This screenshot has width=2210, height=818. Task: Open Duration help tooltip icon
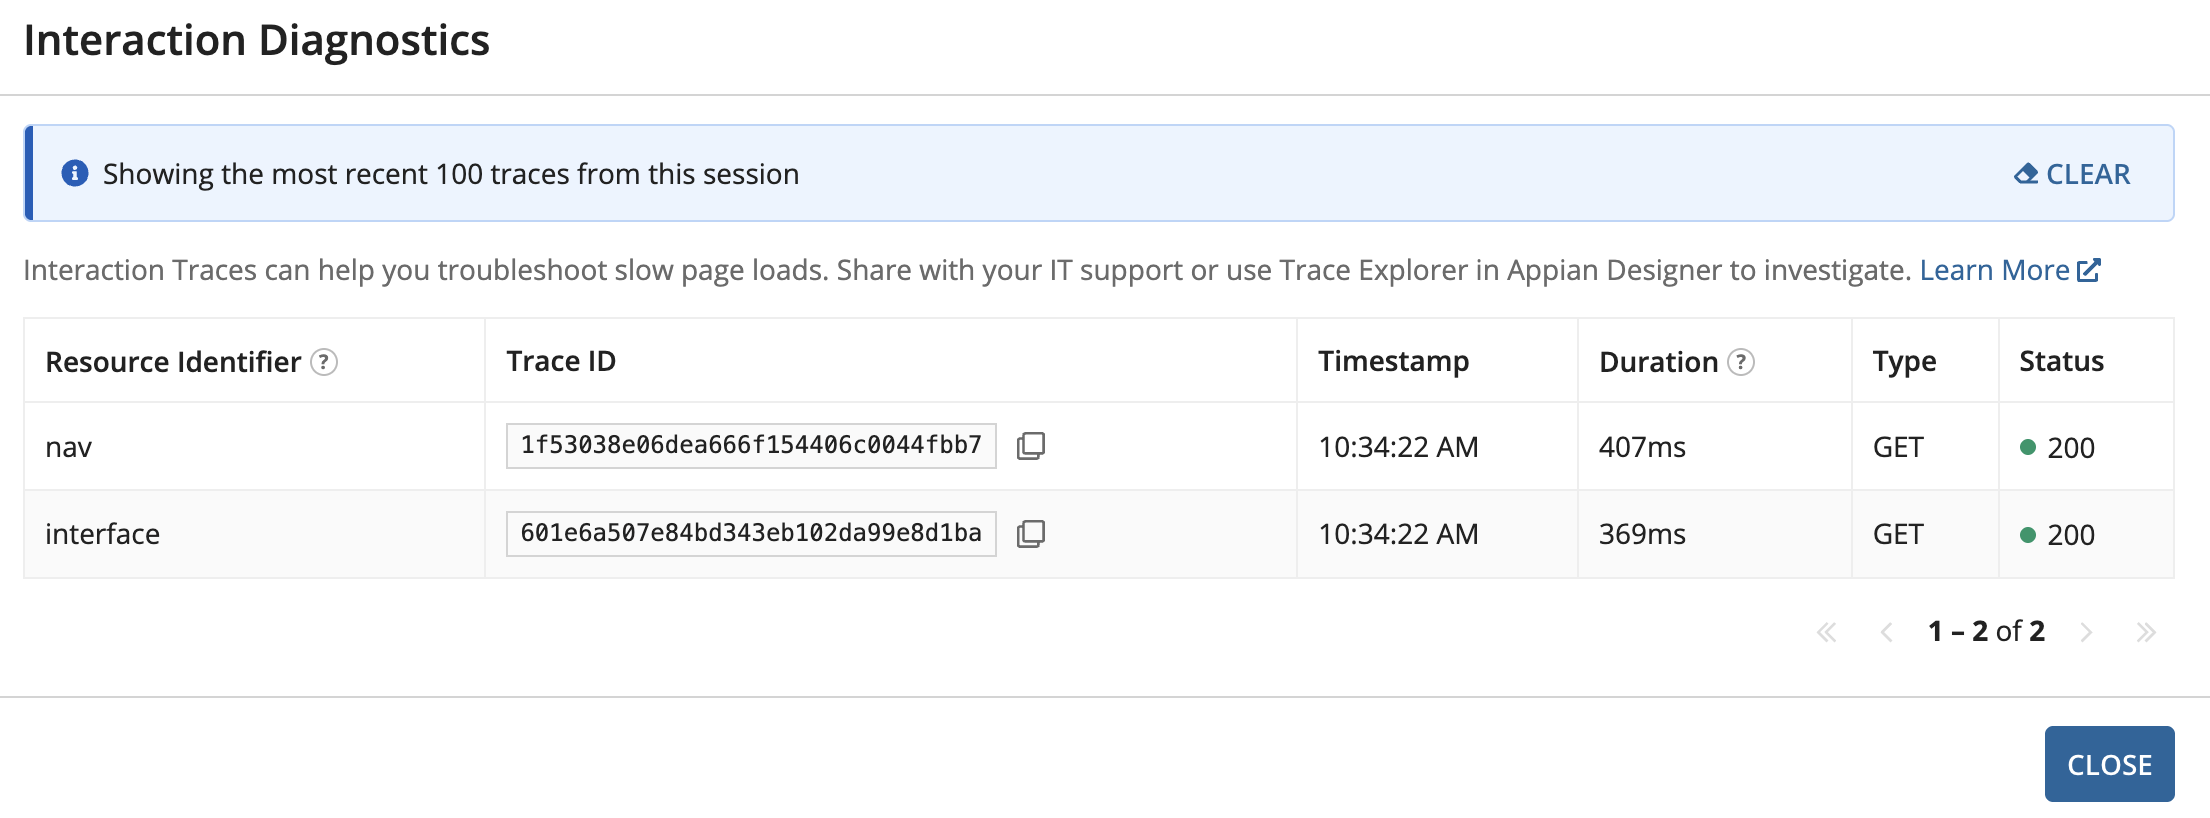pyautogui.click(x=1741, y=362)
